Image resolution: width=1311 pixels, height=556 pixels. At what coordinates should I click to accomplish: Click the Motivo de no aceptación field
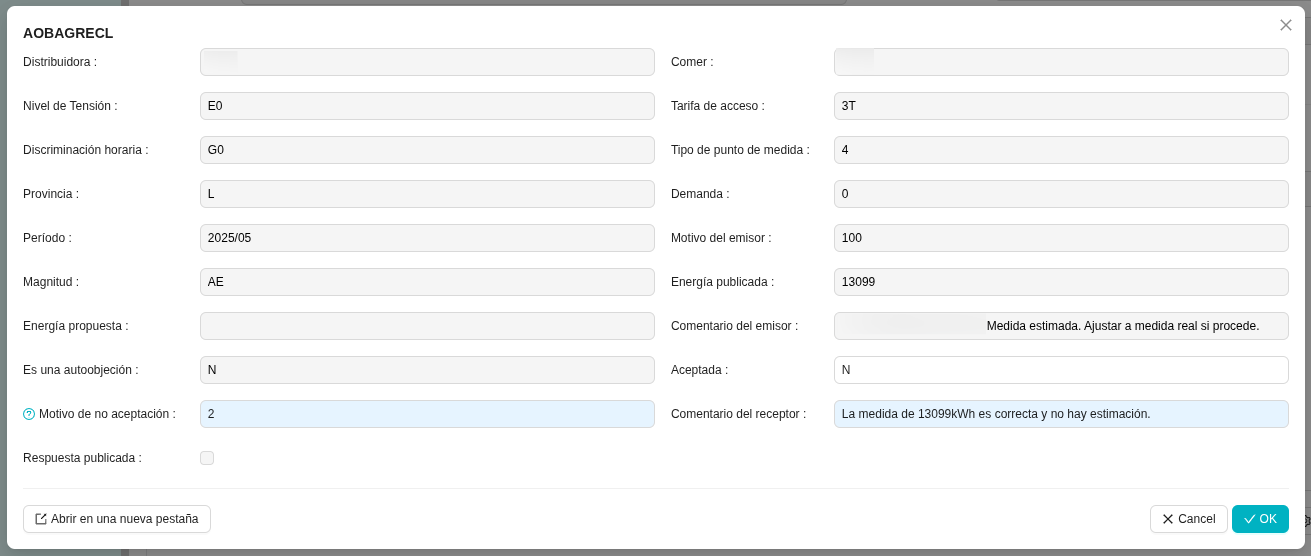pyautogui.click(x=427, y=414)
